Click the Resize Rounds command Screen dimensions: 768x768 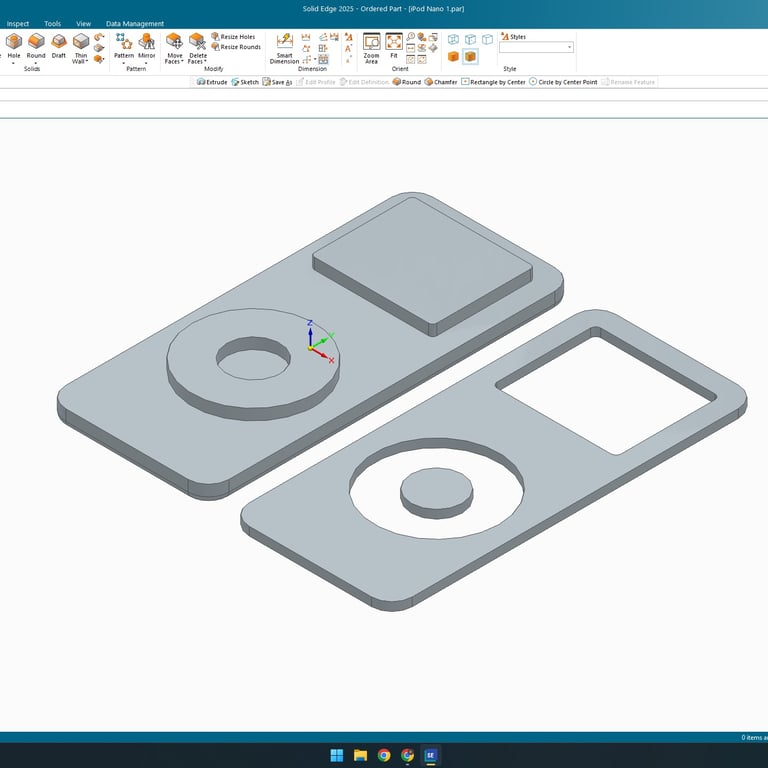[x=236, y=47]
